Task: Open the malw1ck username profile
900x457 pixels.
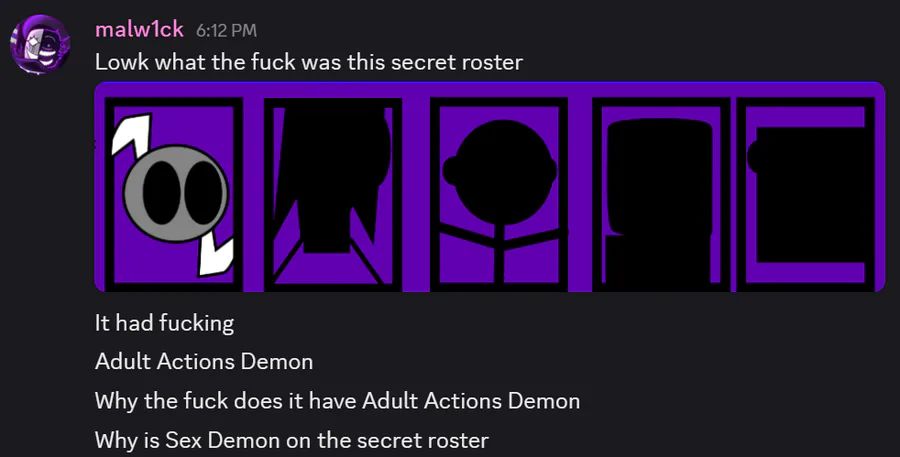Action: (139, 29)
